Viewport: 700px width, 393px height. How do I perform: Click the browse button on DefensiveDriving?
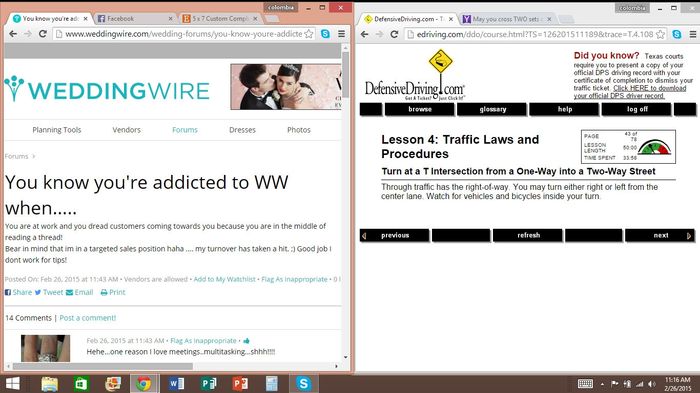(x=420, y=109)
